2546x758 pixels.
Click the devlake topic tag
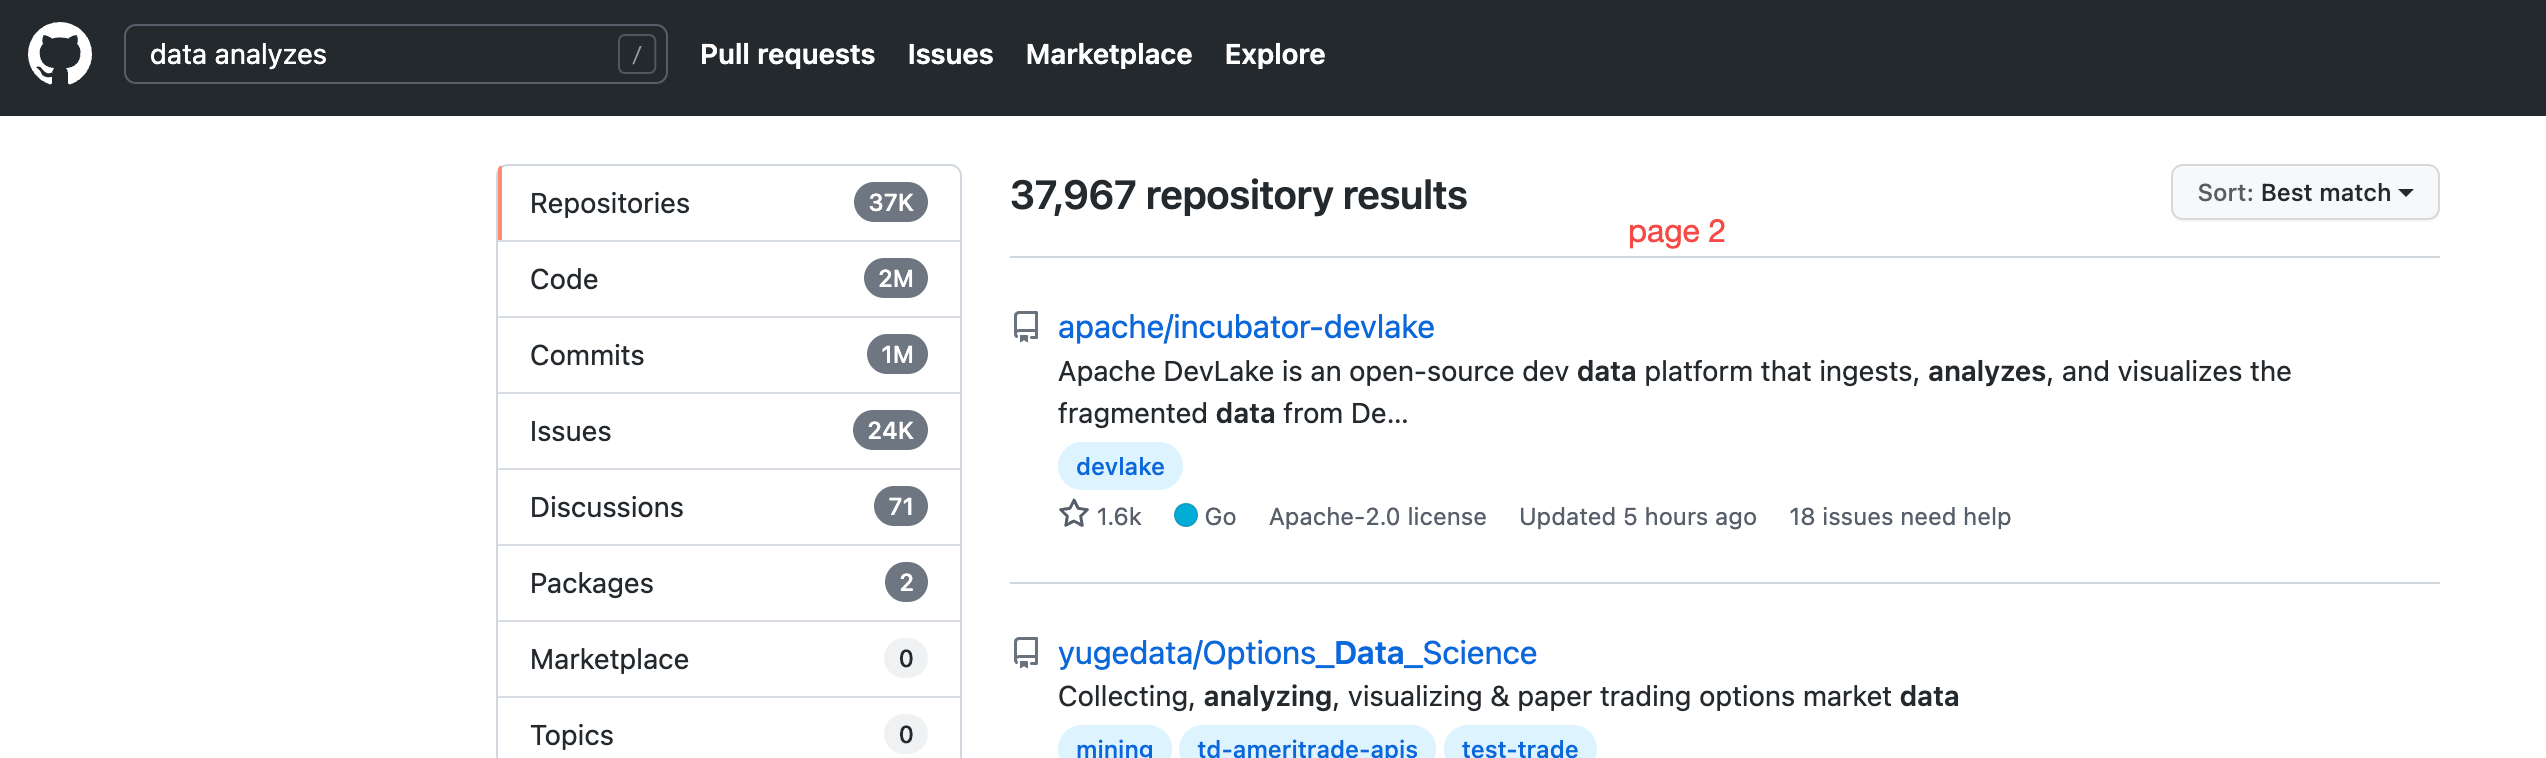(1120, 466)
